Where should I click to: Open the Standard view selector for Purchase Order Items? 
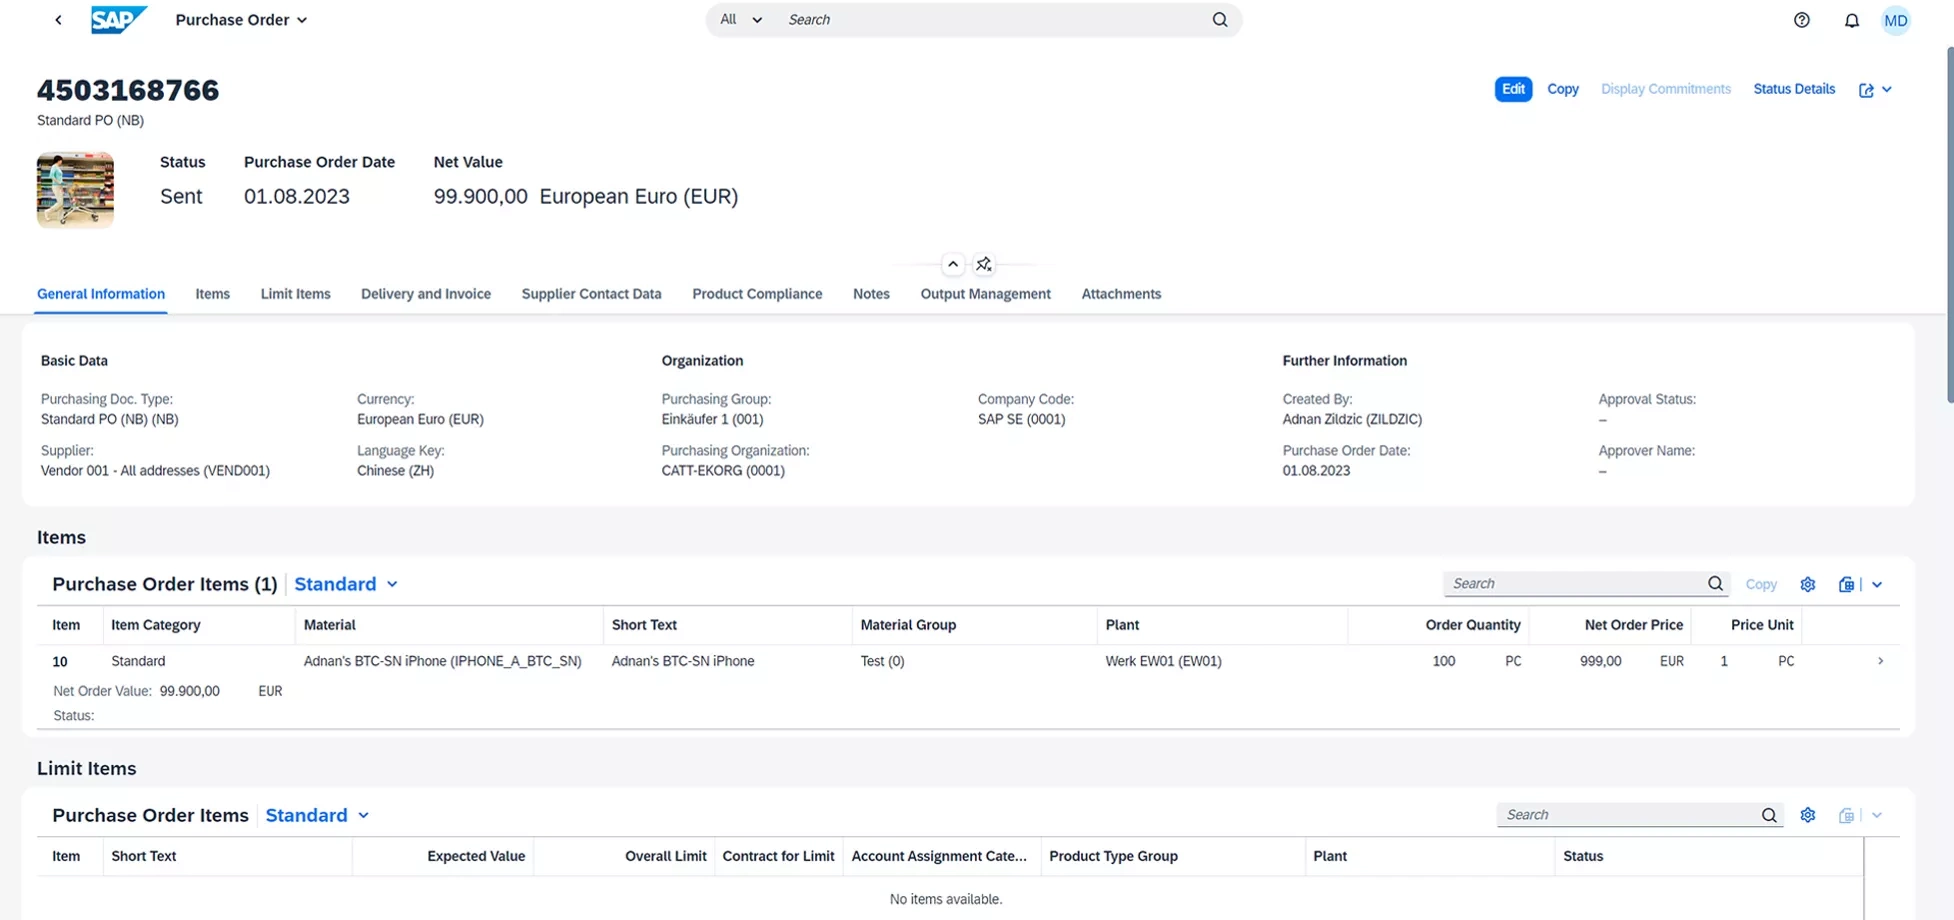tap(345, 584)
